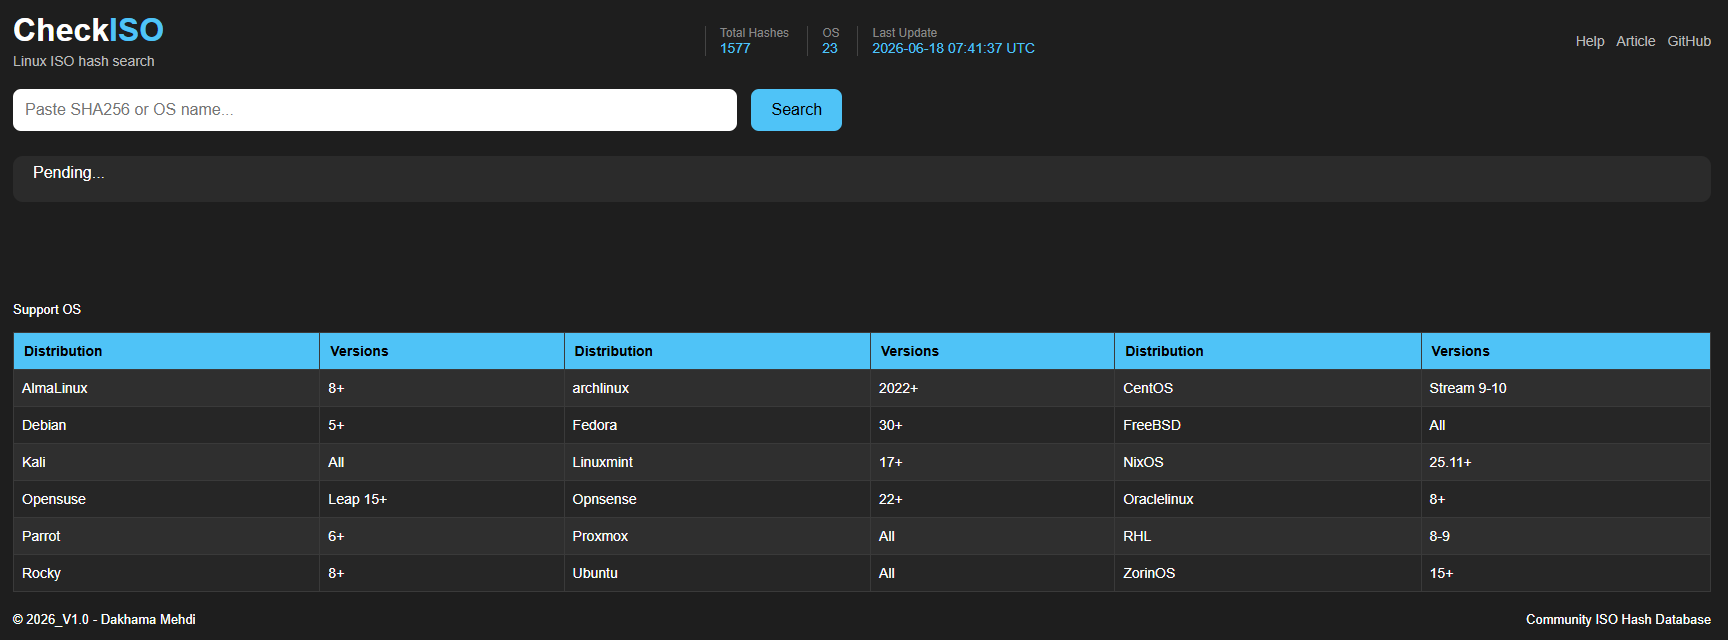1728x640 pixels.
Task: Click the Support OS heading
Action: [x=47, y=309]
